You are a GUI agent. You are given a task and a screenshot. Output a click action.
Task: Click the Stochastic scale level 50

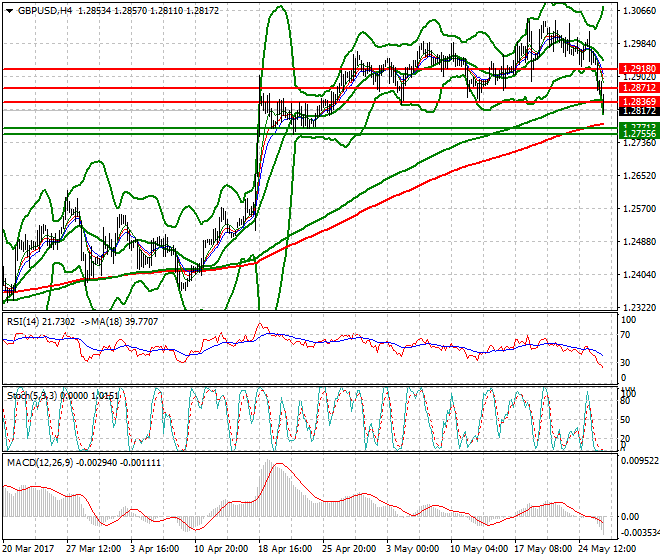pos(625,420)
